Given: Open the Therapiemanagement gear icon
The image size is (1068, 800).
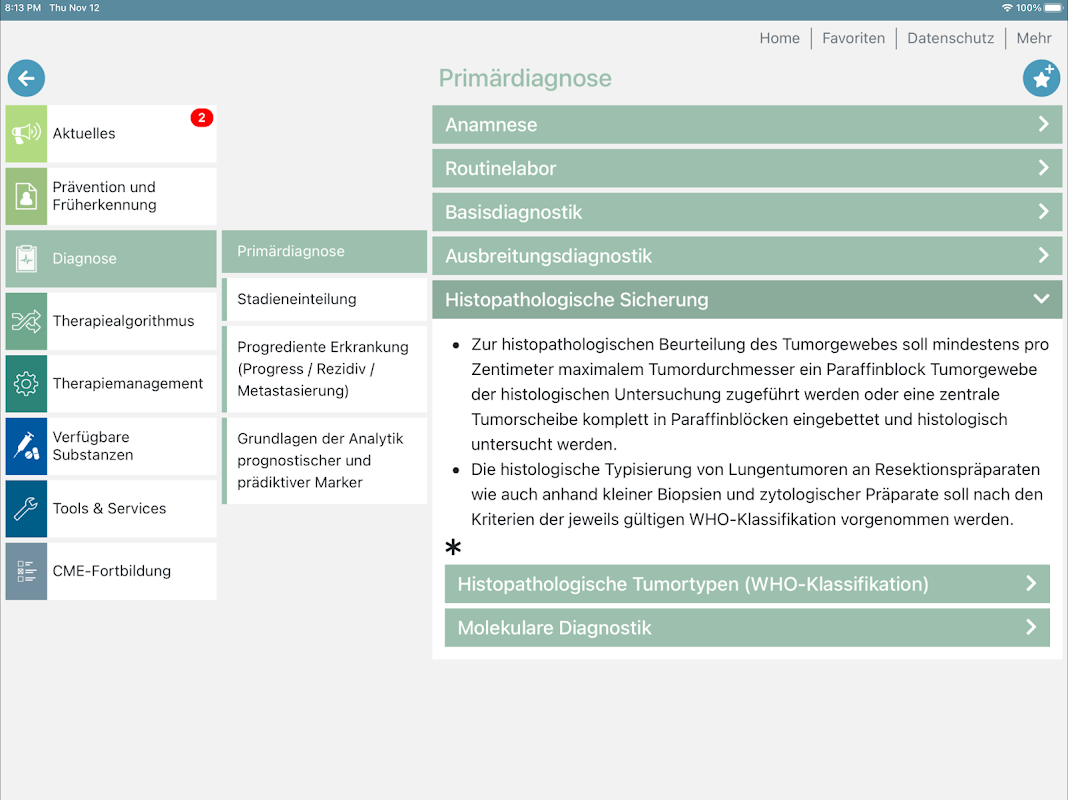Looking at the screenshot, I should pos(27,383).
